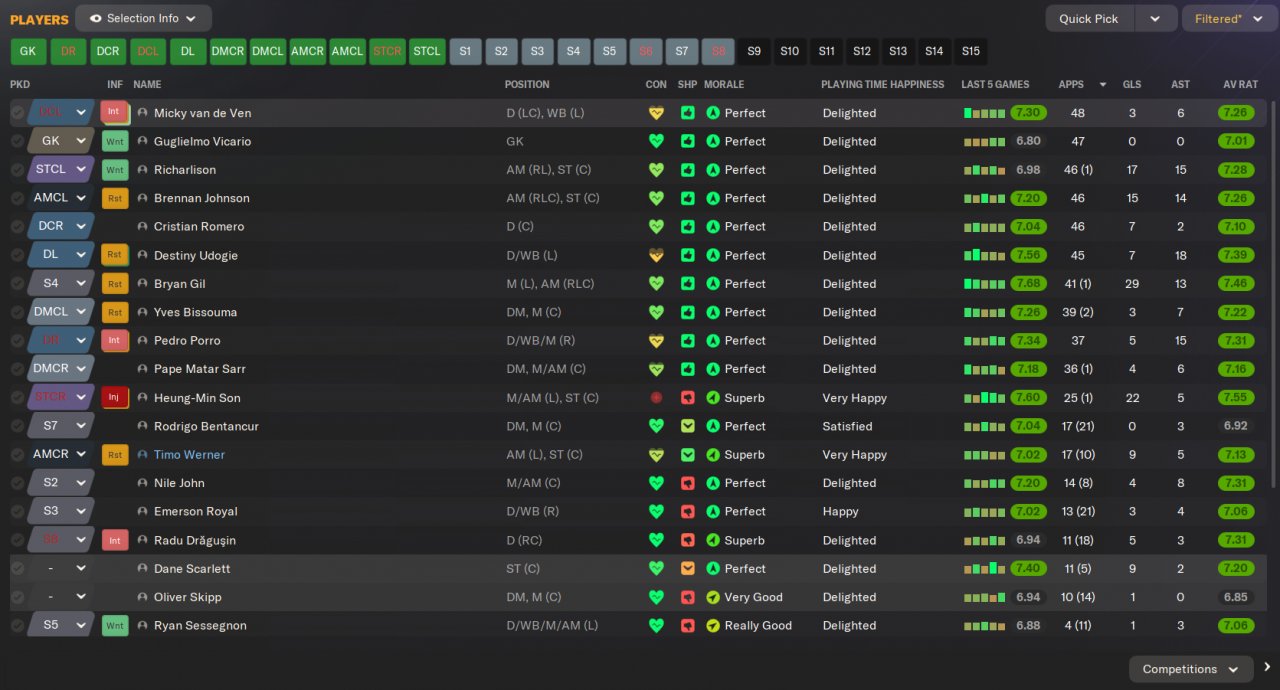Click Micky van de Ven's condition heart icon
Screen dimensions: 1280x690
656,113
